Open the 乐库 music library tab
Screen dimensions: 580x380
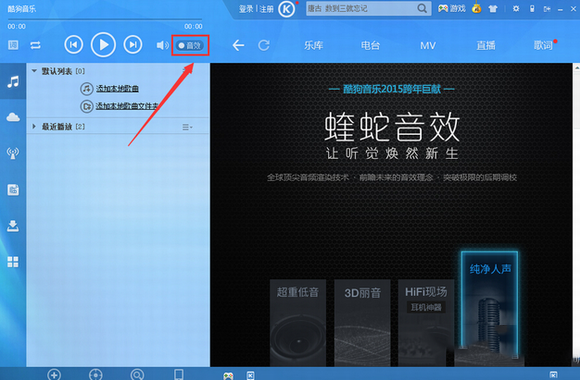coord(313,46)
